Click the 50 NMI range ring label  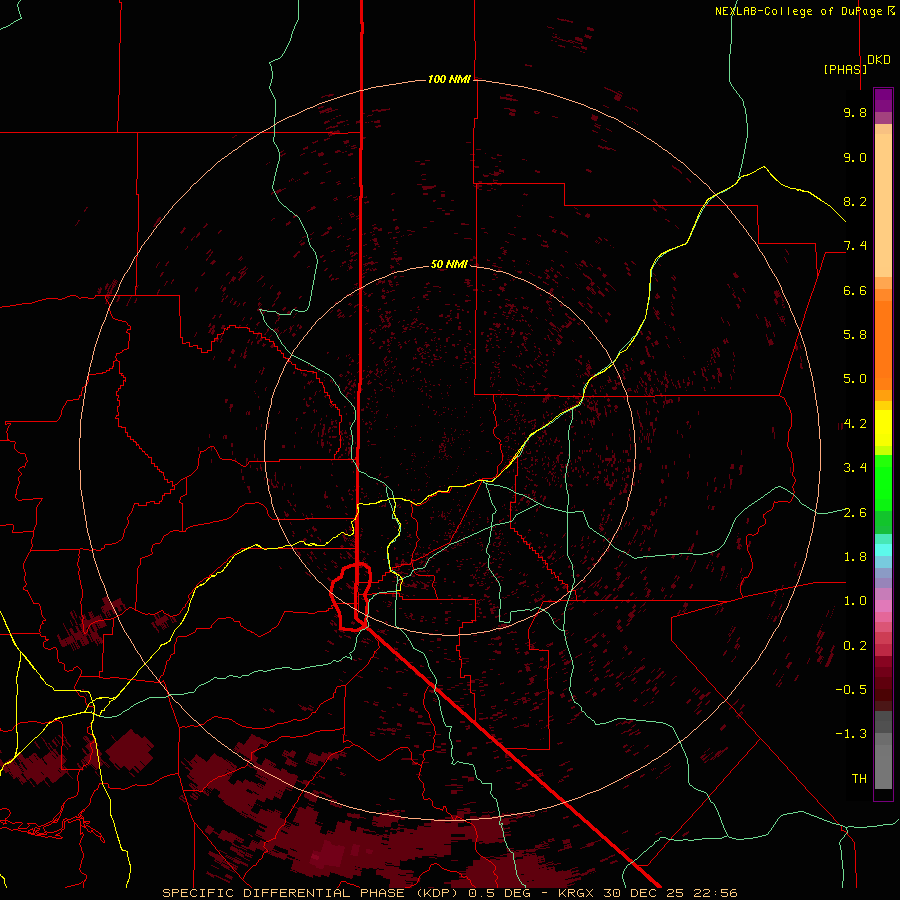click(x=449, y=264)
